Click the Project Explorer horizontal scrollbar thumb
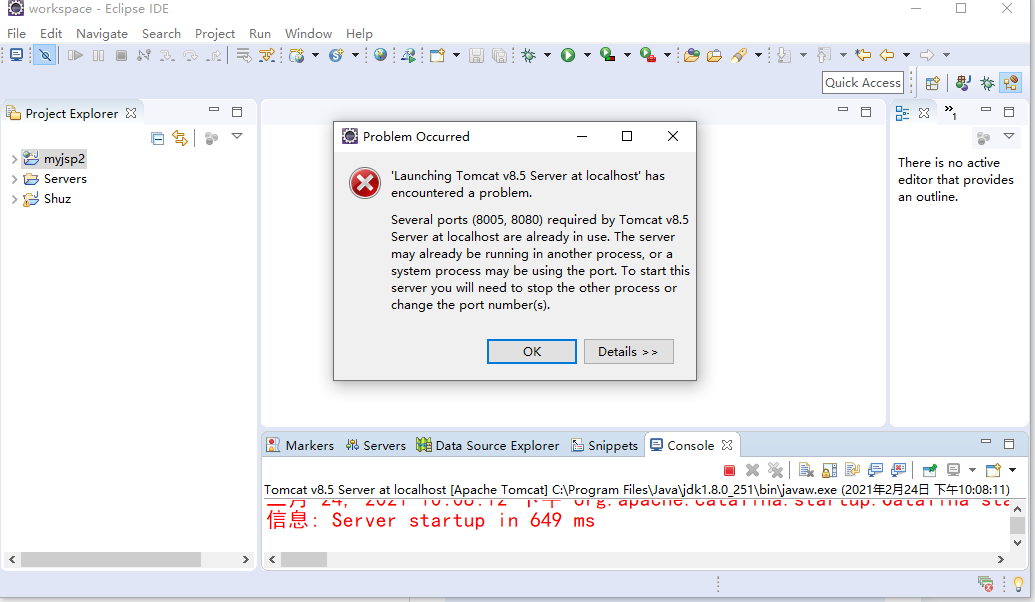This screenshot has width=1035, height=602. [x=111, y=559]
